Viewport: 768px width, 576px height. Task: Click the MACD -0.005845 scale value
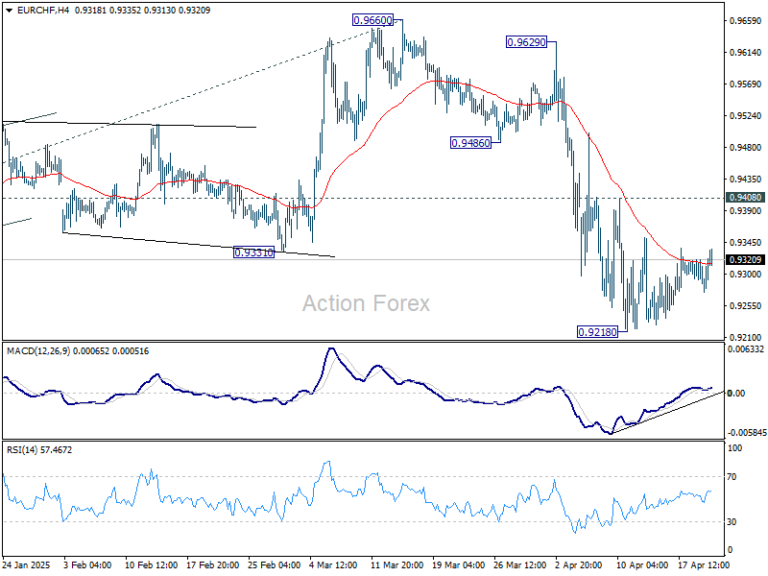coord(745,433)
